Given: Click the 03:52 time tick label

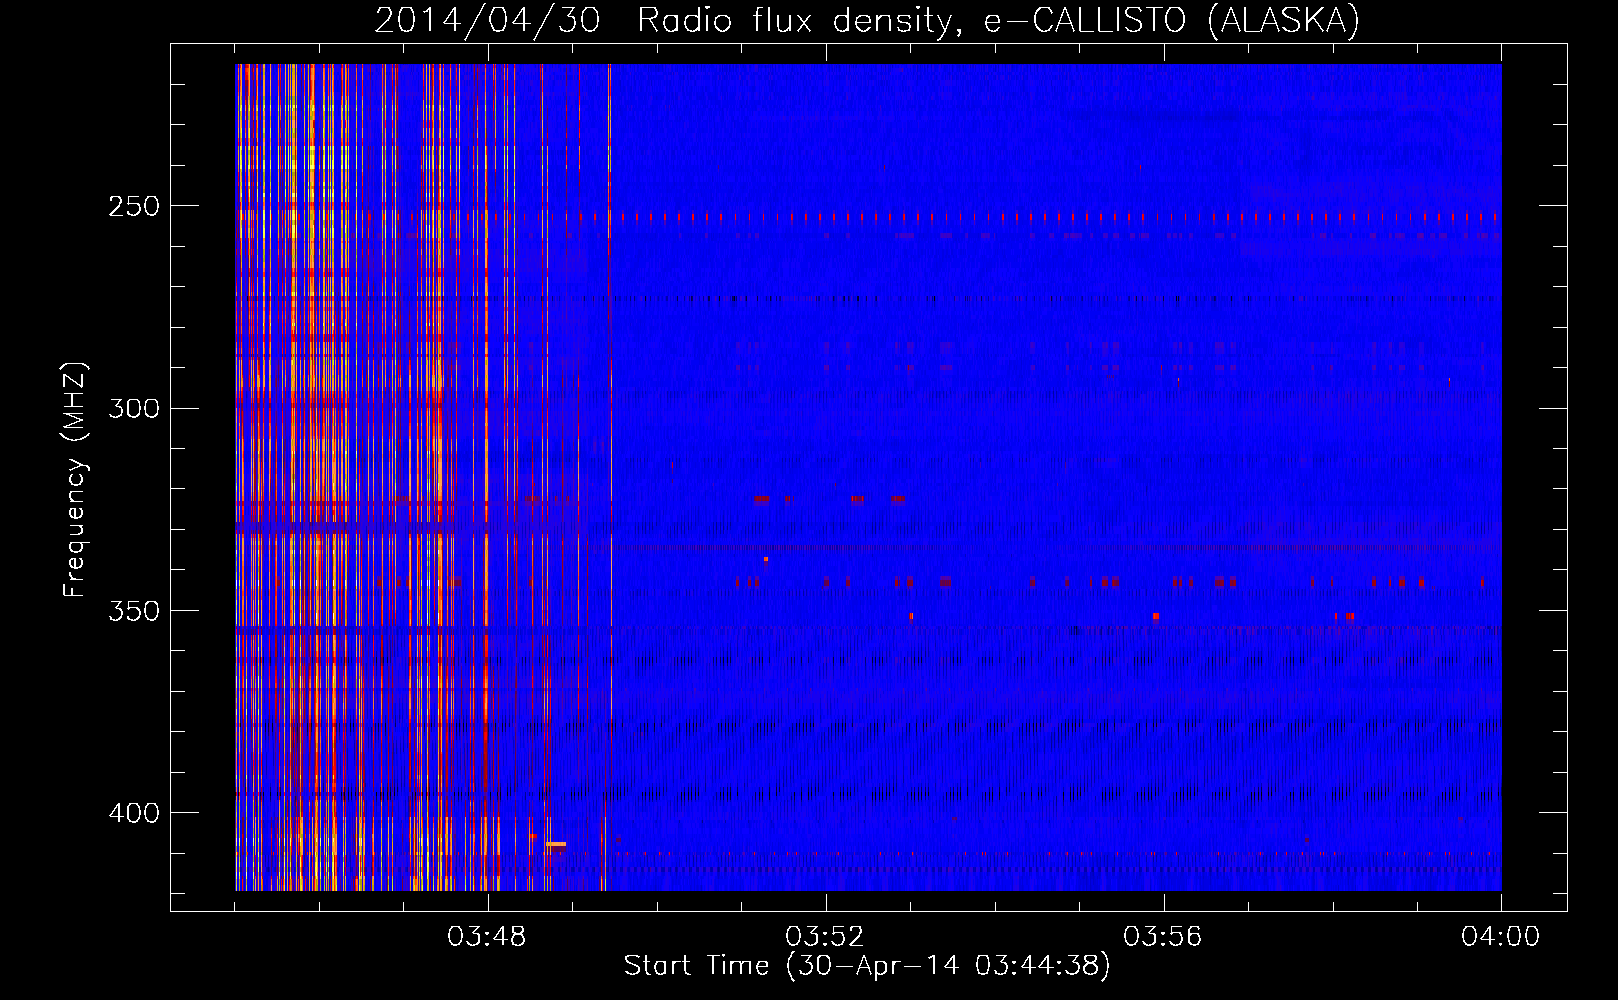Looking at the screenshot, I should [x=825, y=937].
